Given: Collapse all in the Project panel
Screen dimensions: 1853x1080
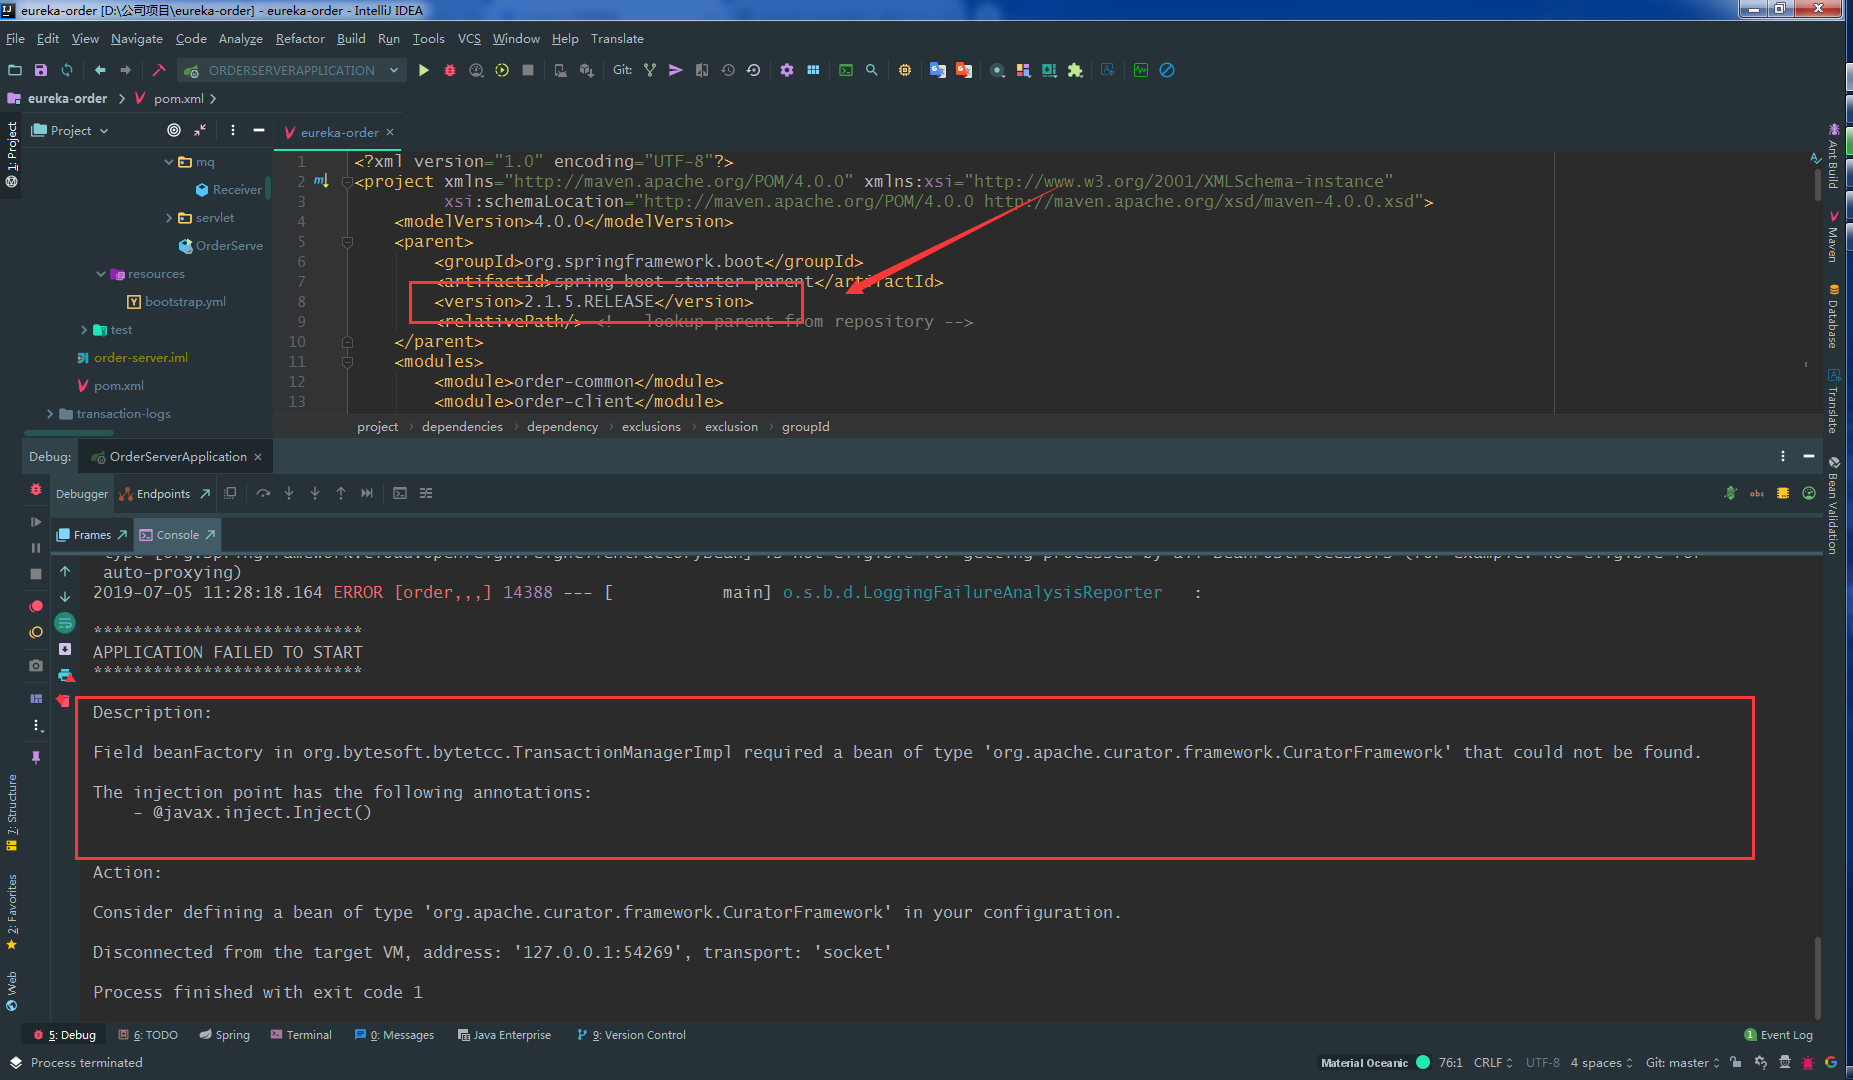Looking at the screenshot, I should pos(200,130).
